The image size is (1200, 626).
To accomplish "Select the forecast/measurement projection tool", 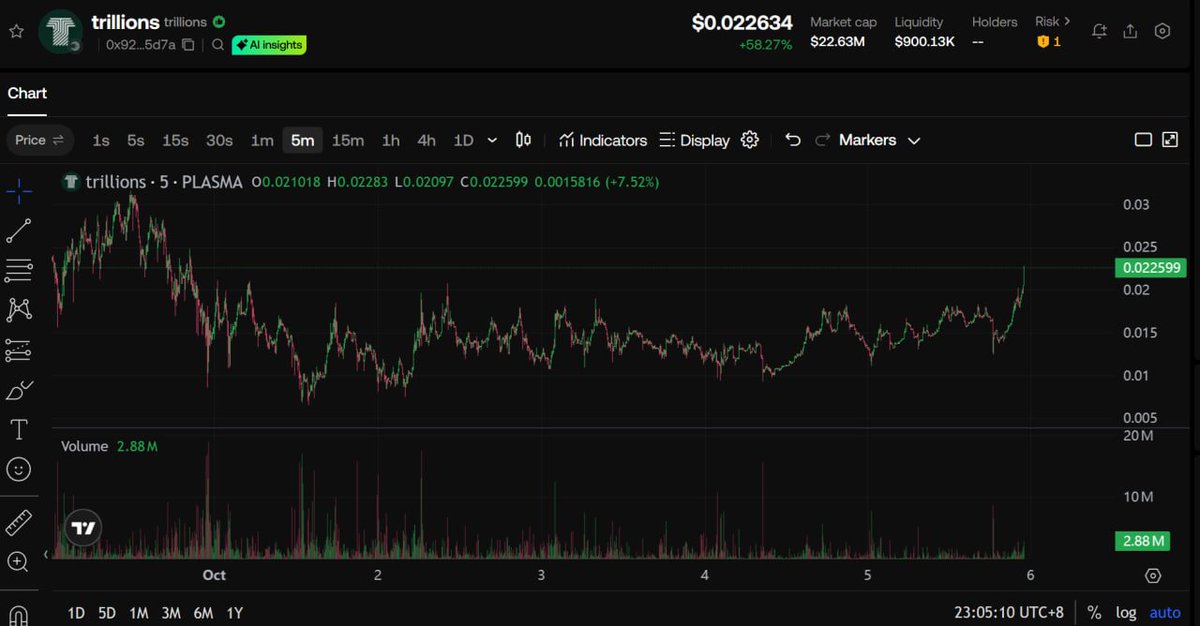I will [x=19, y=350].
